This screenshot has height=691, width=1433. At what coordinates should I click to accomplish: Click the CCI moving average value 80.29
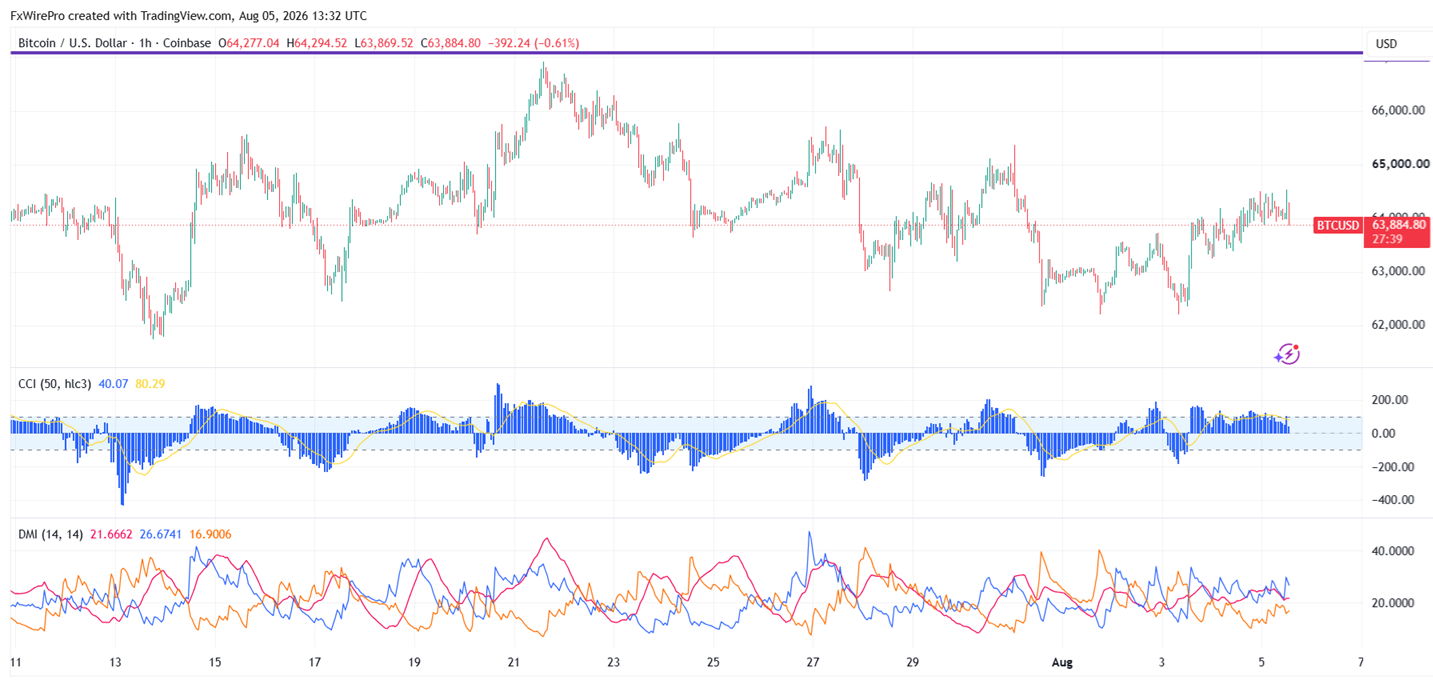[x=150, y=384]
